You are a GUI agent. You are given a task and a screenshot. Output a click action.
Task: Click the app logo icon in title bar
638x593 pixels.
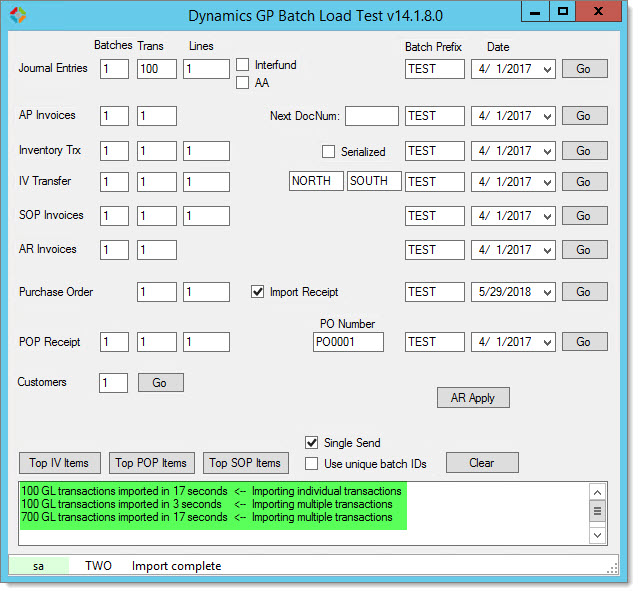18,15
